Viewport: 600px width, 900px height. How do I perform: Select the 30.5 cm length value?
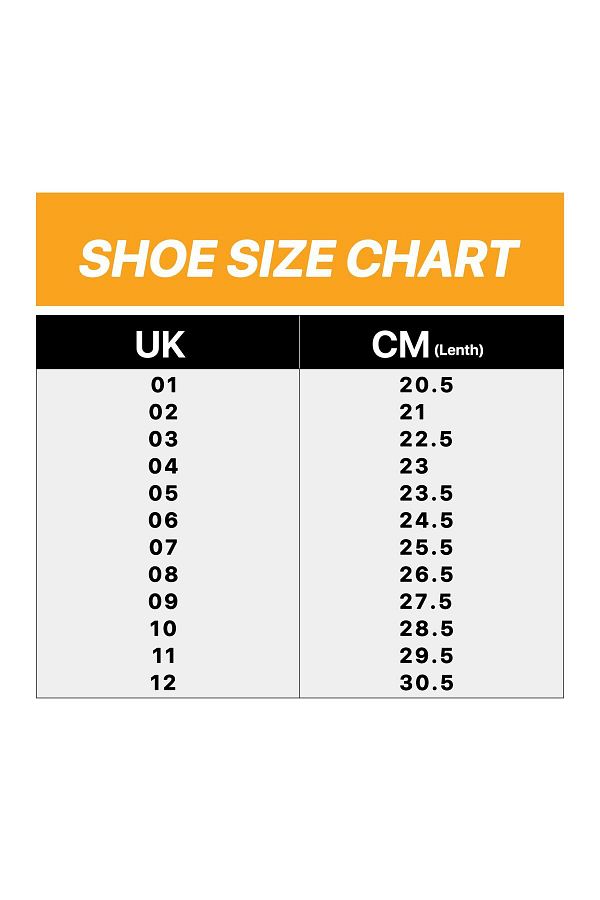click(x=427, y=682)
